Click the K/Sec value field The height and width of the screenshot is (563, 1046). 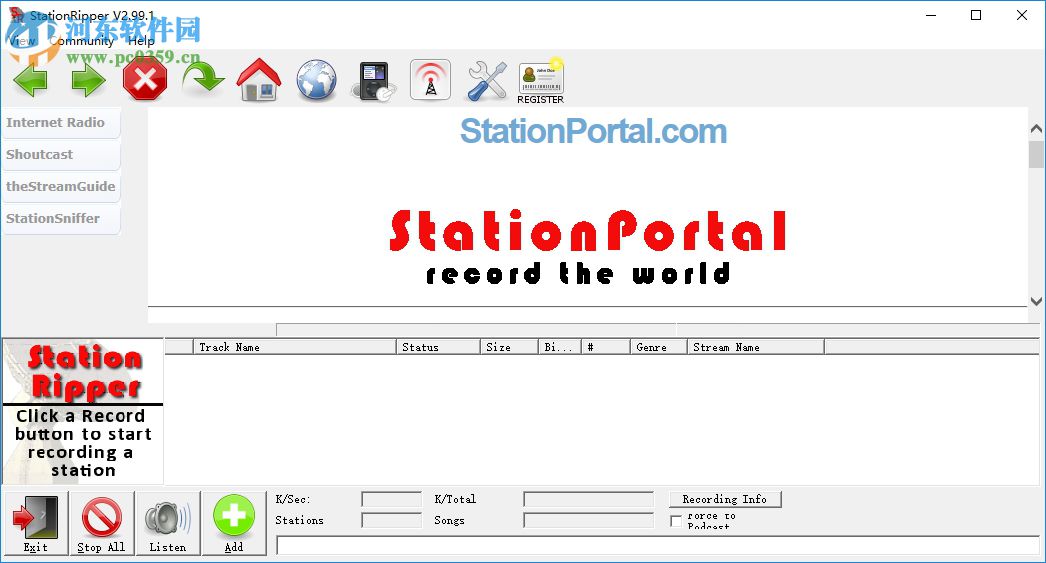pos(392,499)
